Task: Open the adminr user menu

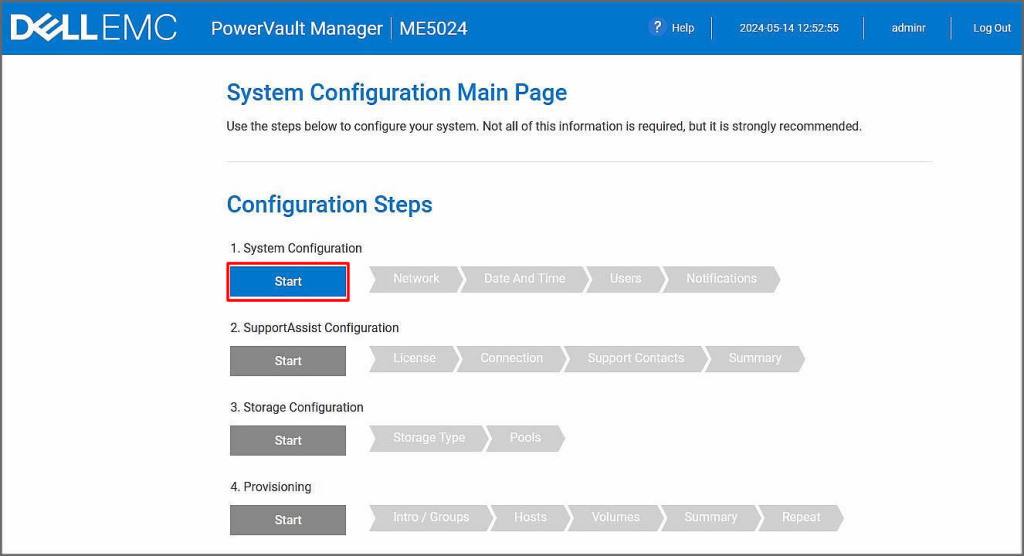Action: (908, 28)
